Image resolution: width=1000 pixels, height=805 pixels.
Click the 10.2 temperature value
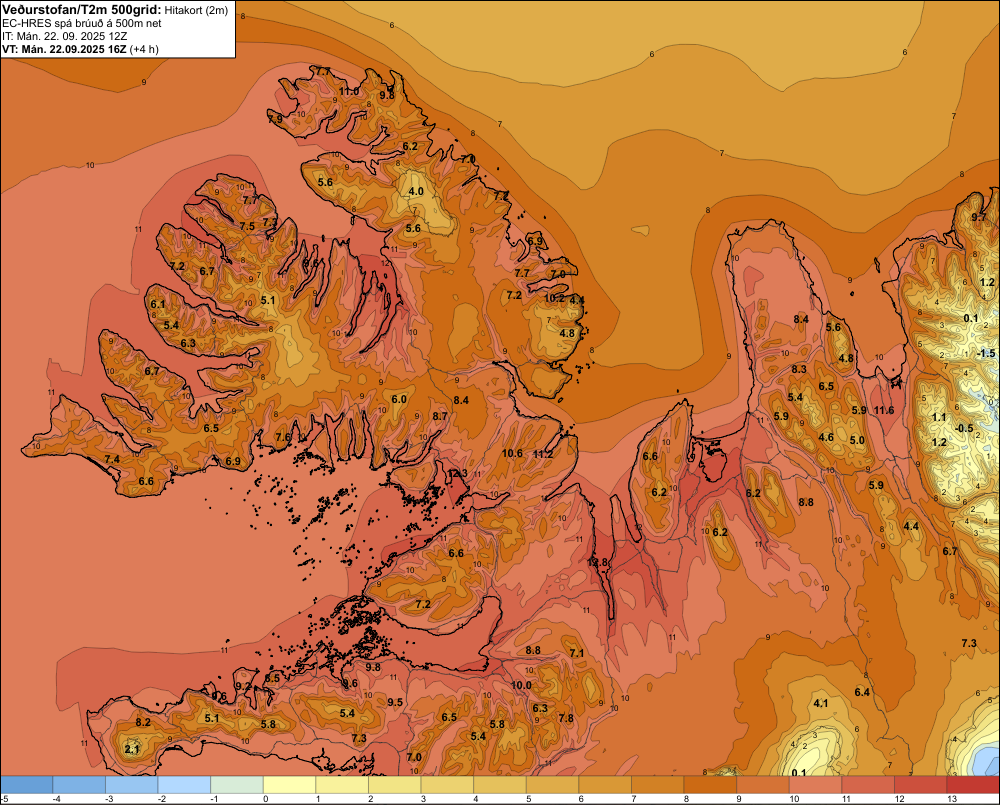coord(554,298)
